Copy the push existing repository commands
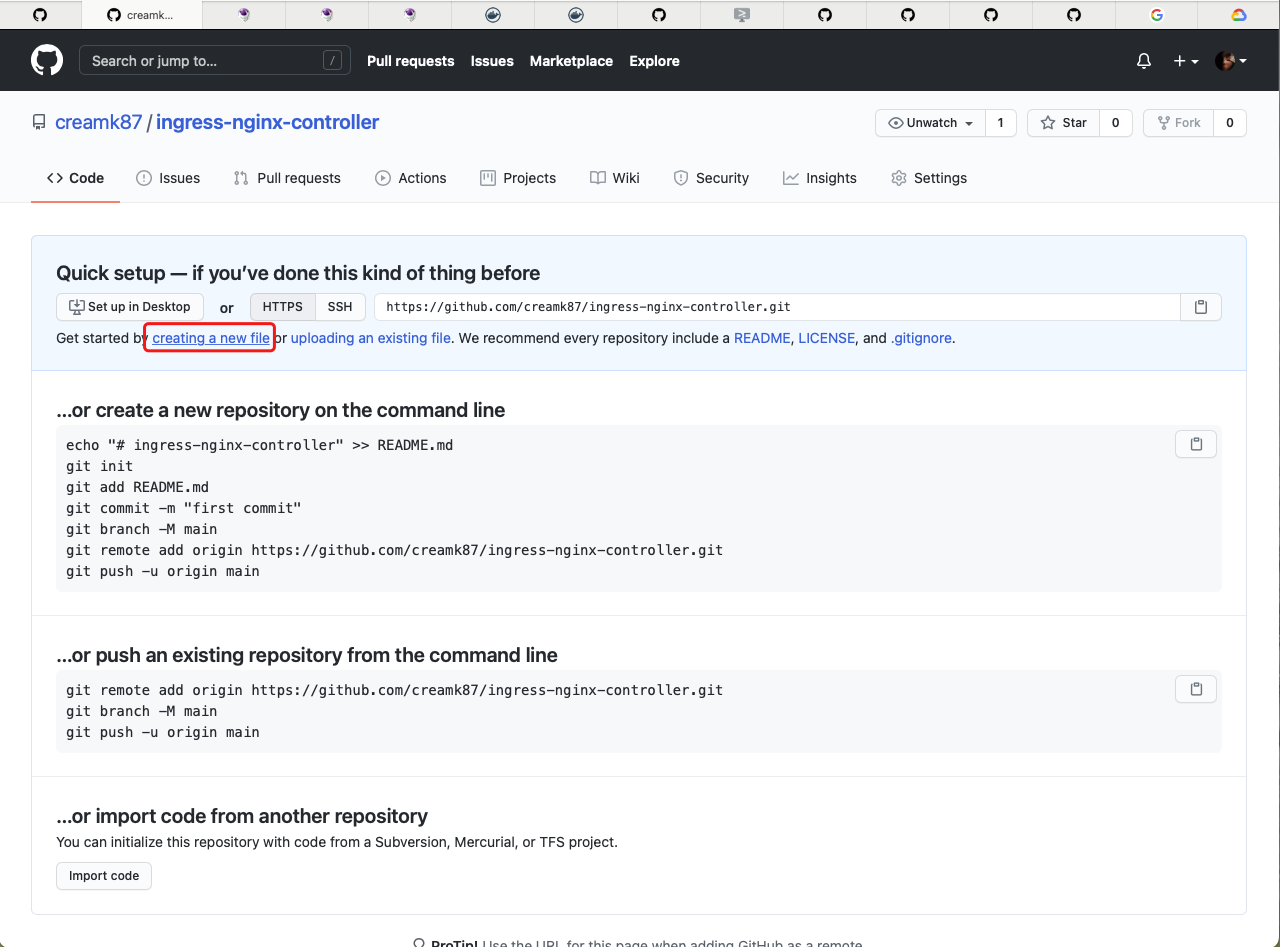Image resolution: width=1280 pixels, height=947 pixels. [x=1196, y=688]
